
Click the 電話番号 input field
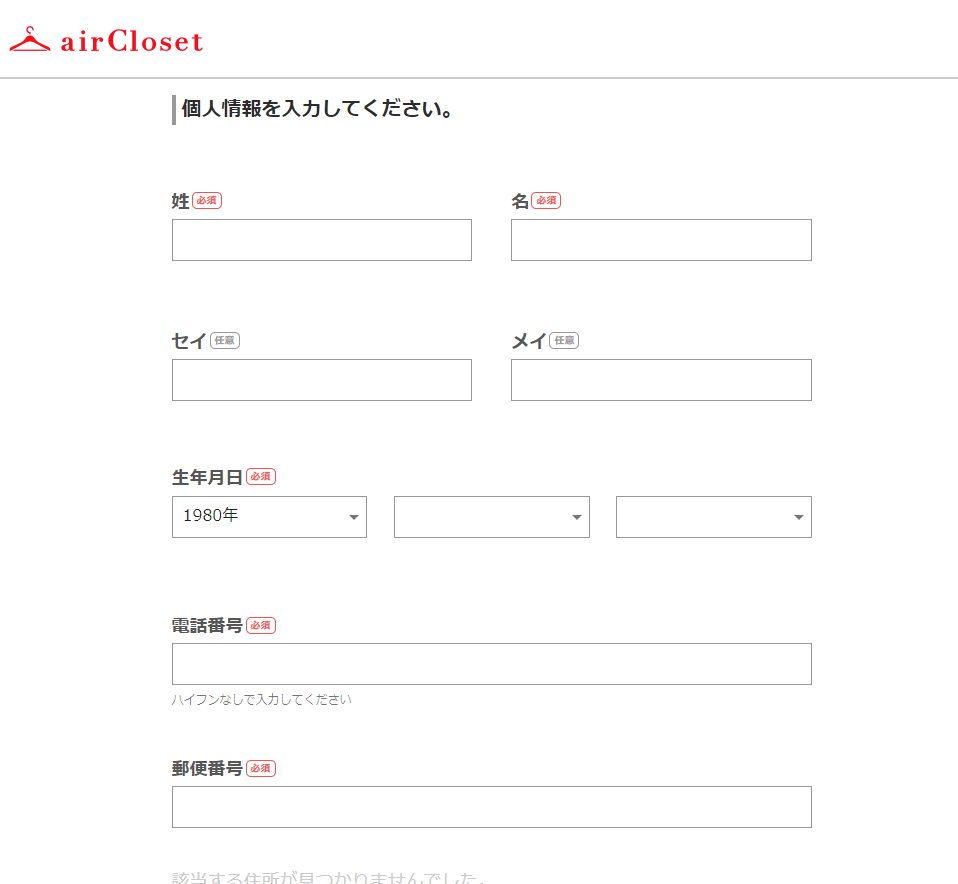[491, 664]
